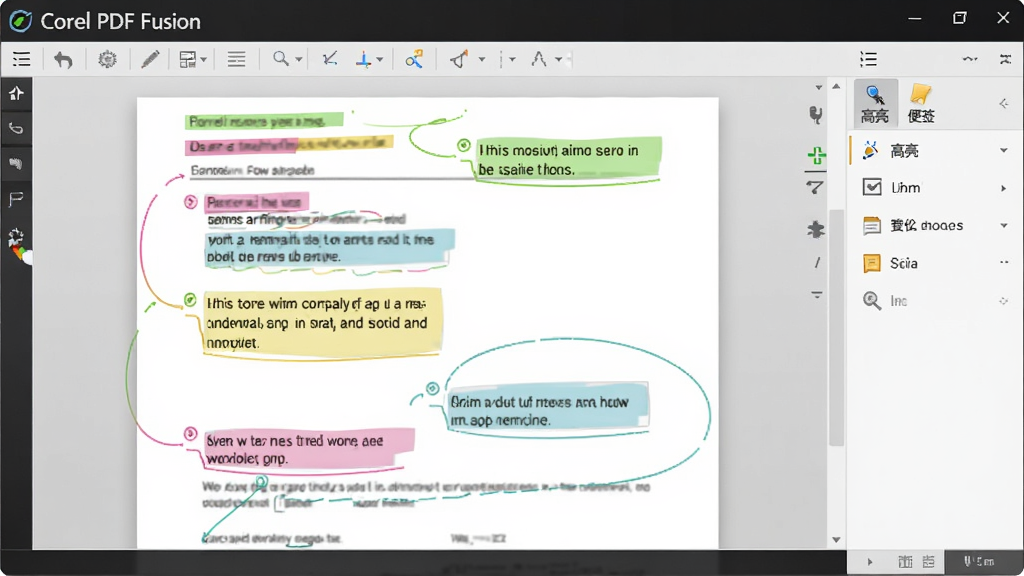Click the green plus icon in vertical strip
Viewport: 1024px width, 576px height.
point(816,155)
